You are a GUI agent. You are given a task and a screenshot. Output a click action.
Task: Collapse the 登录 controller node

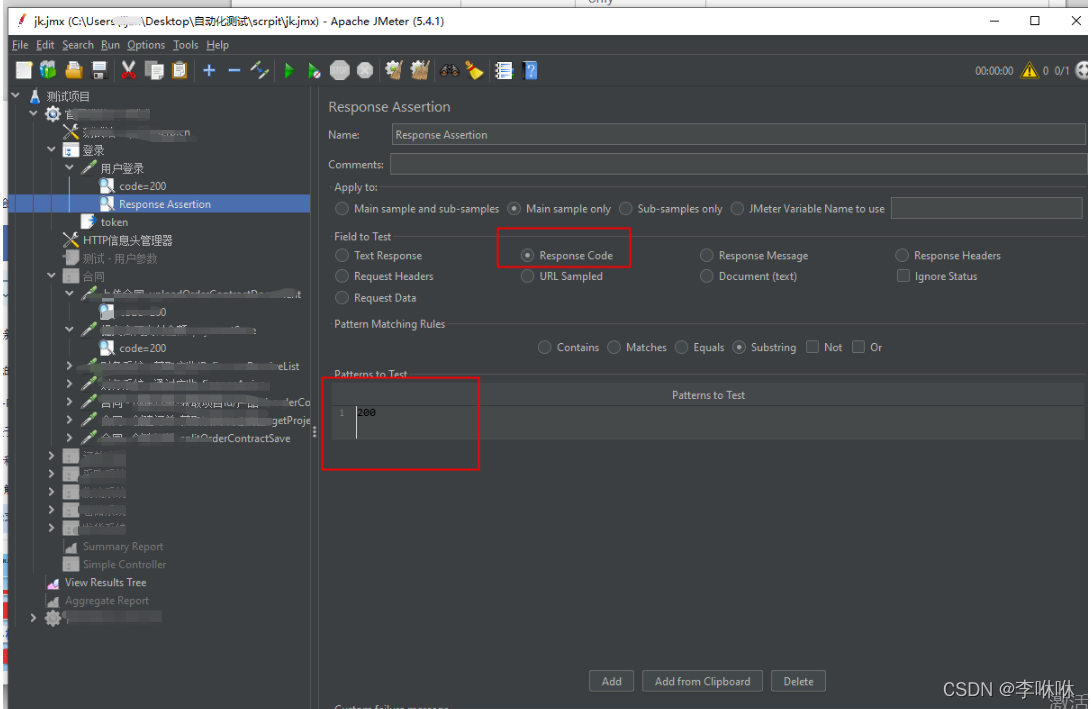coord(51,149)
